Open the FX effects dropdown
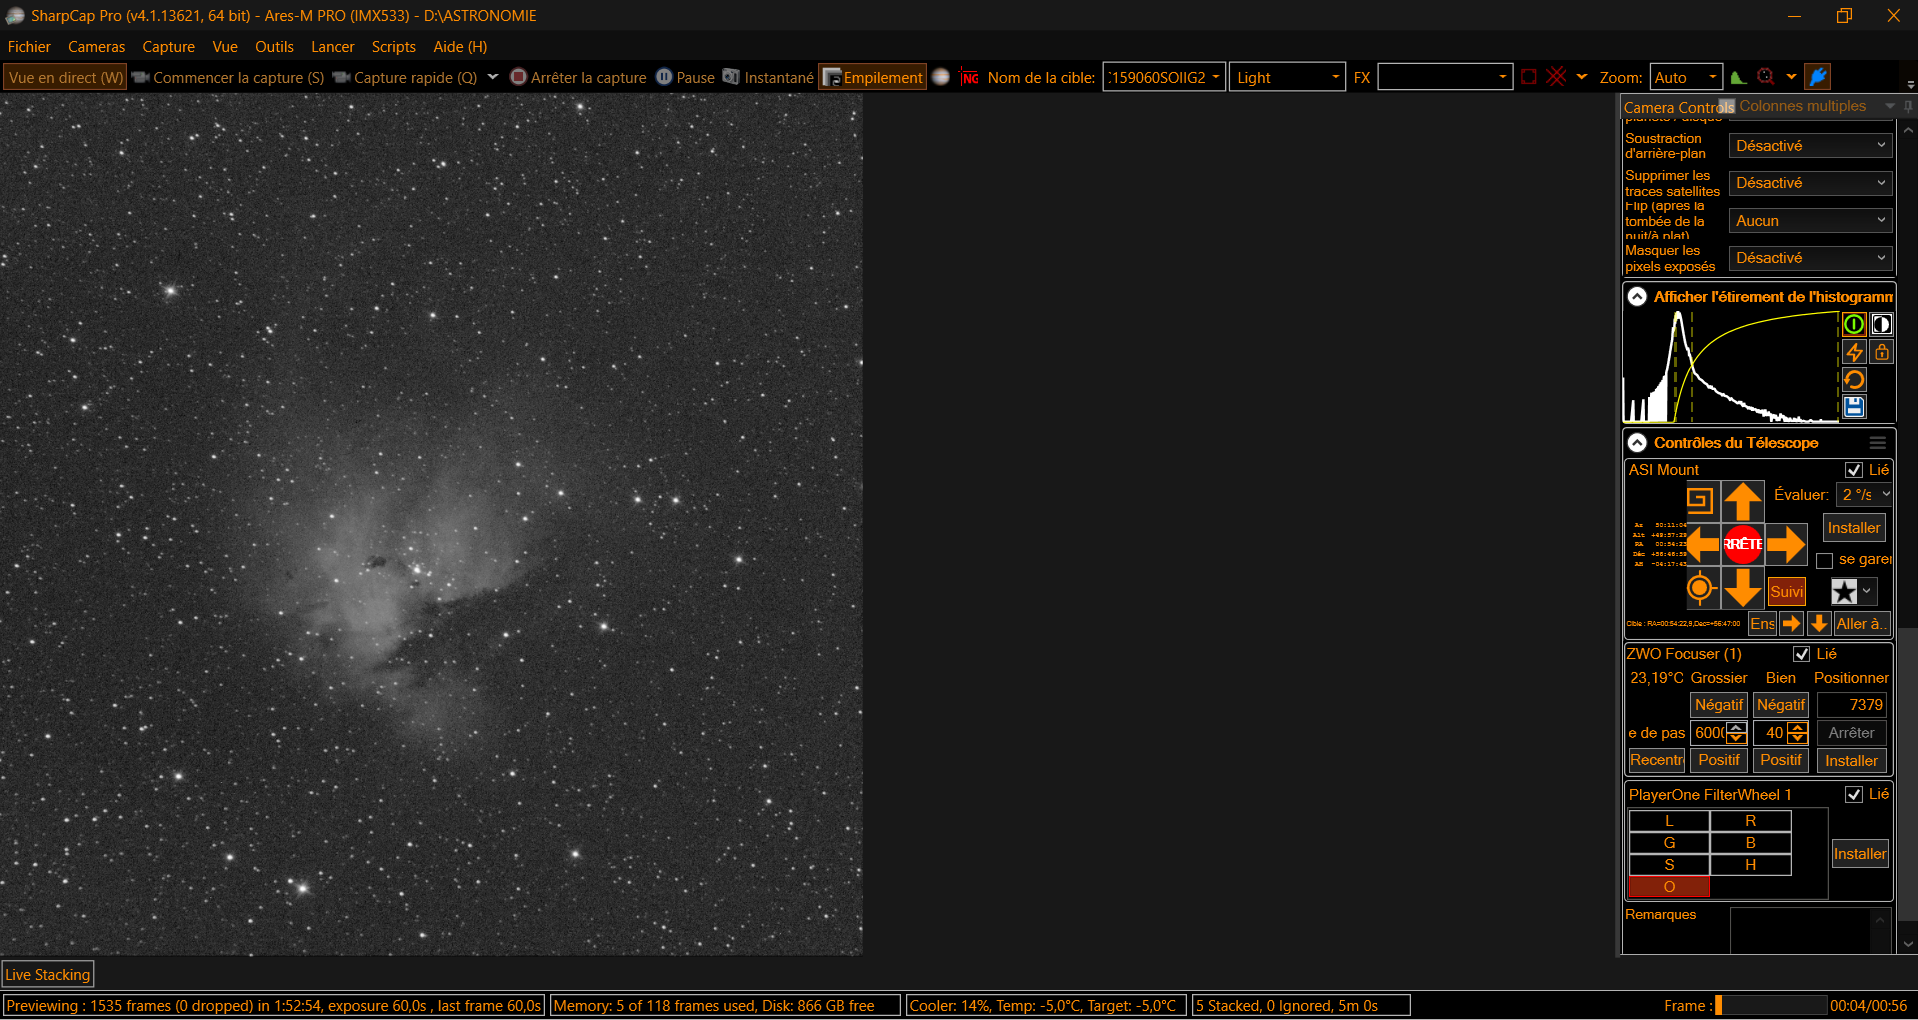 tap(1444, 77)
